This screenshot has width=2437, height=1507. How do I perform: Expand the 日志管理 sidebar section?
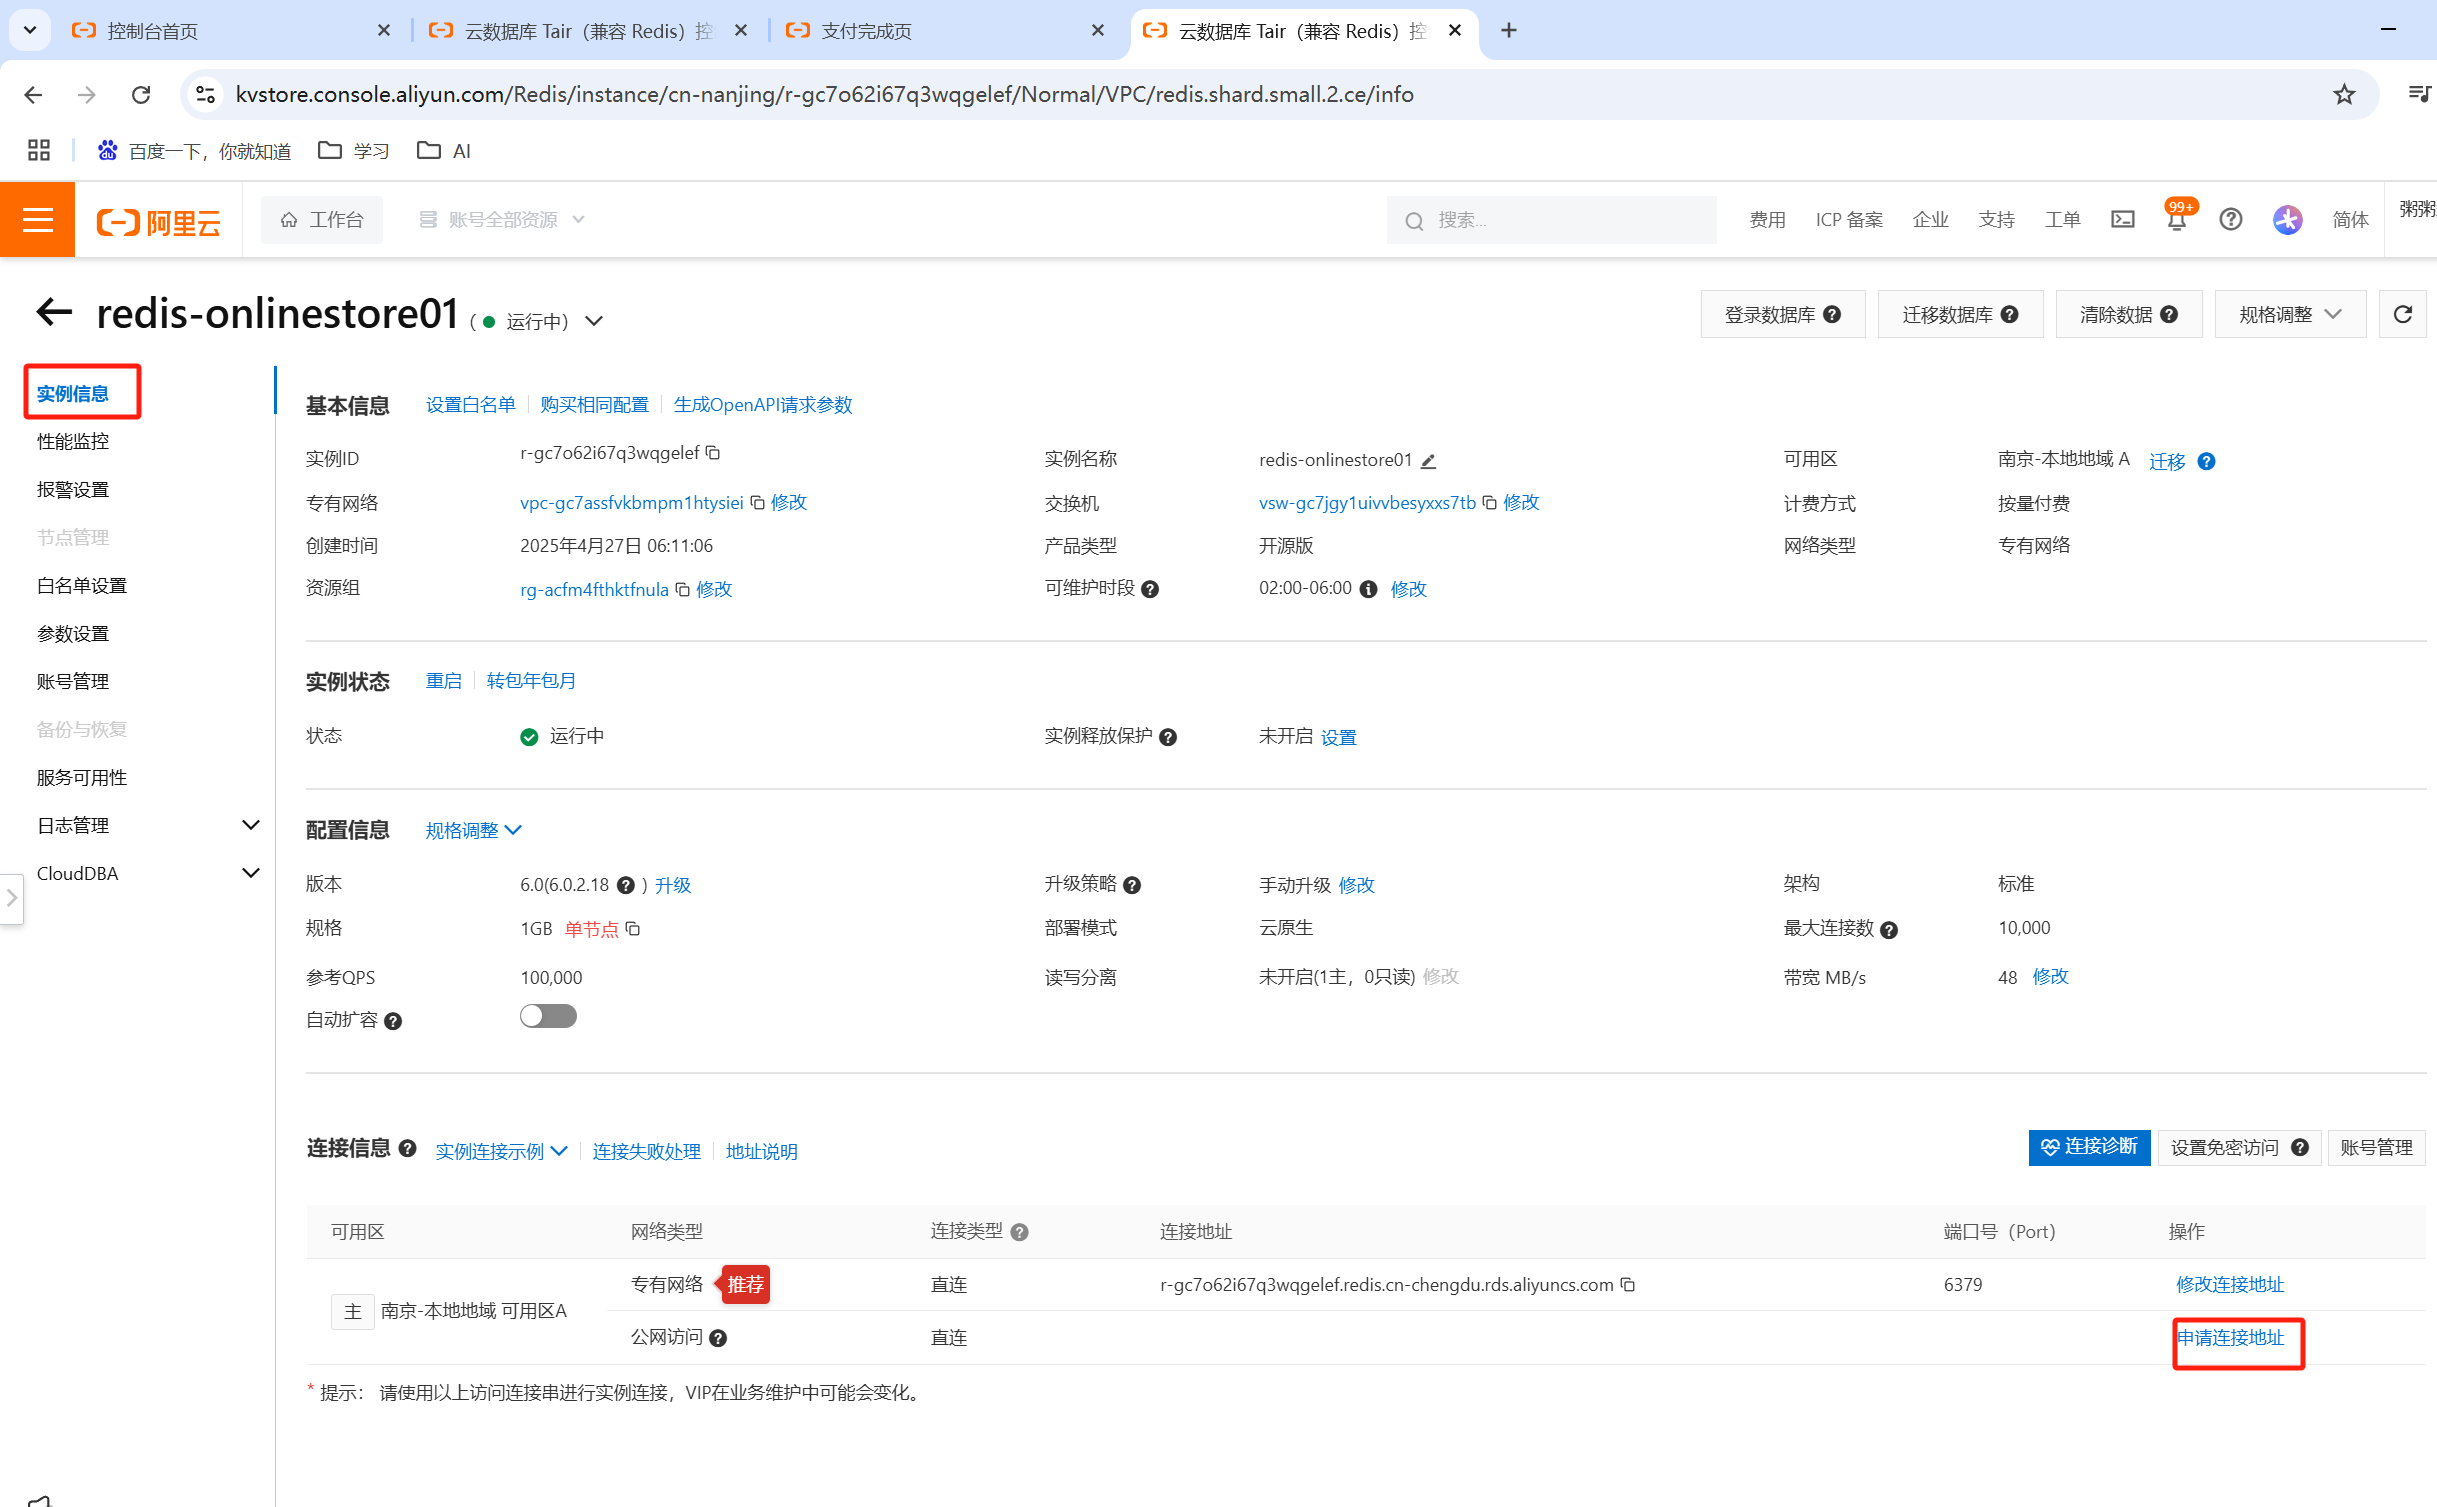(x=251, y=825)
